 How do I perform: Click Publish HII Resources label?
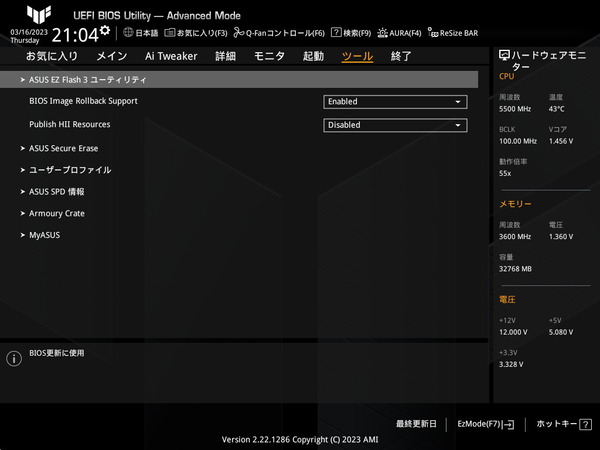(70, 124)
